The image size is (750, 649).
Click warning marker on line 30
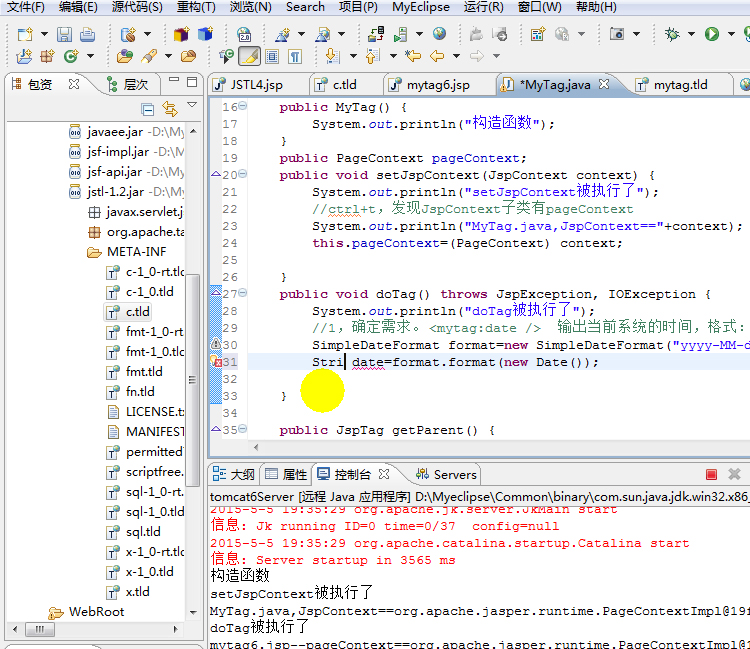(x=216, y=344)
